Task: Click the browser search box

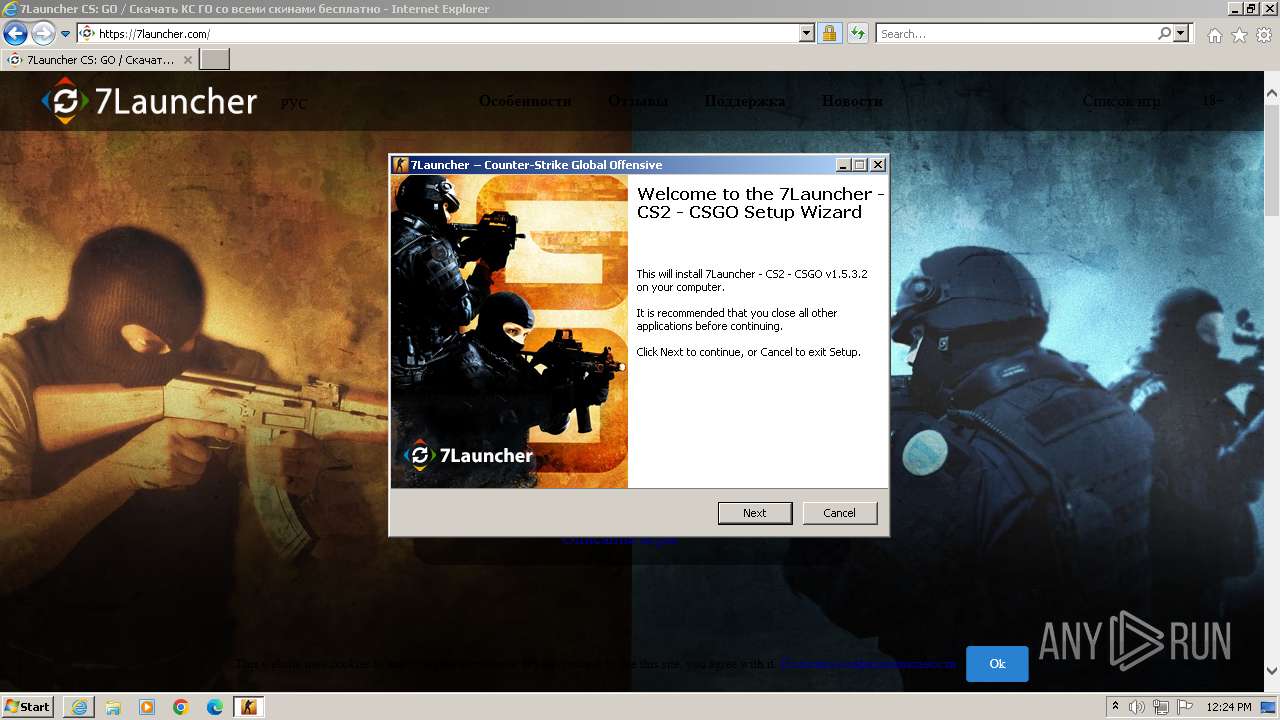Action: pos(1016,33)
